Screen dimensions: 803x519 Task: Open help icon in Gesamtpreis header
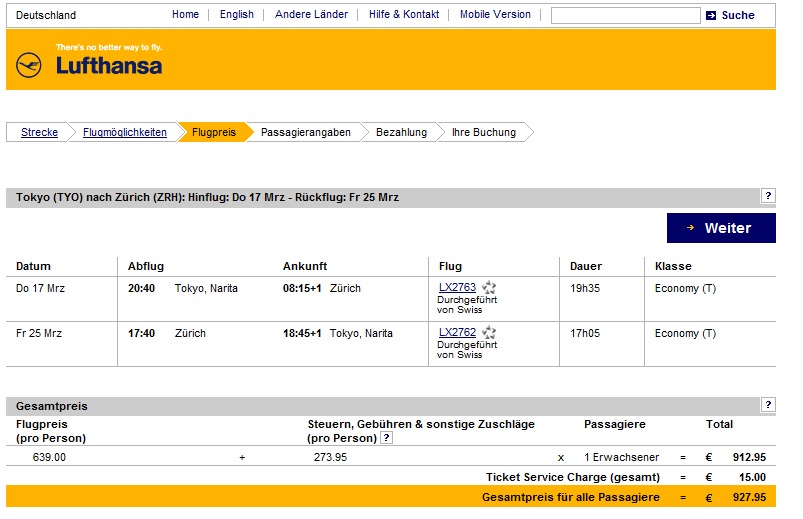[768, 405]
